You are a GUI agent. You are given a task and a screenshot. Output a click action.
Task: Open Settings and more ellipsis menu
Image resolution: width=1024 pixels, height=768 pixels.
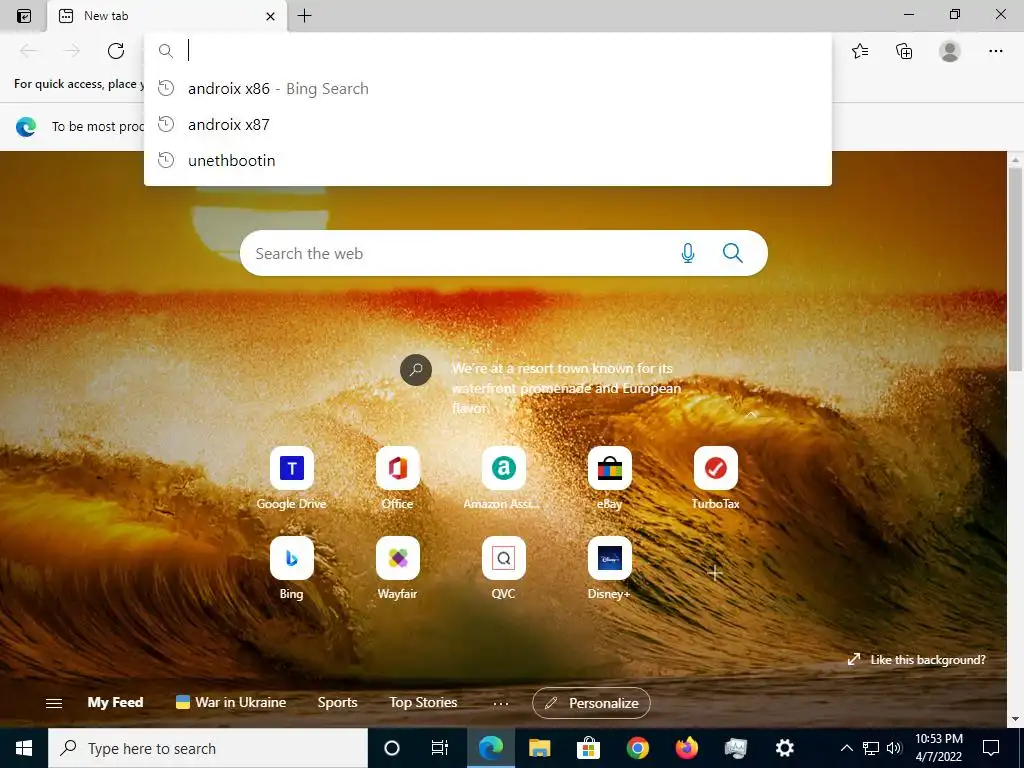pyautogui.click(x=995, y=51)
